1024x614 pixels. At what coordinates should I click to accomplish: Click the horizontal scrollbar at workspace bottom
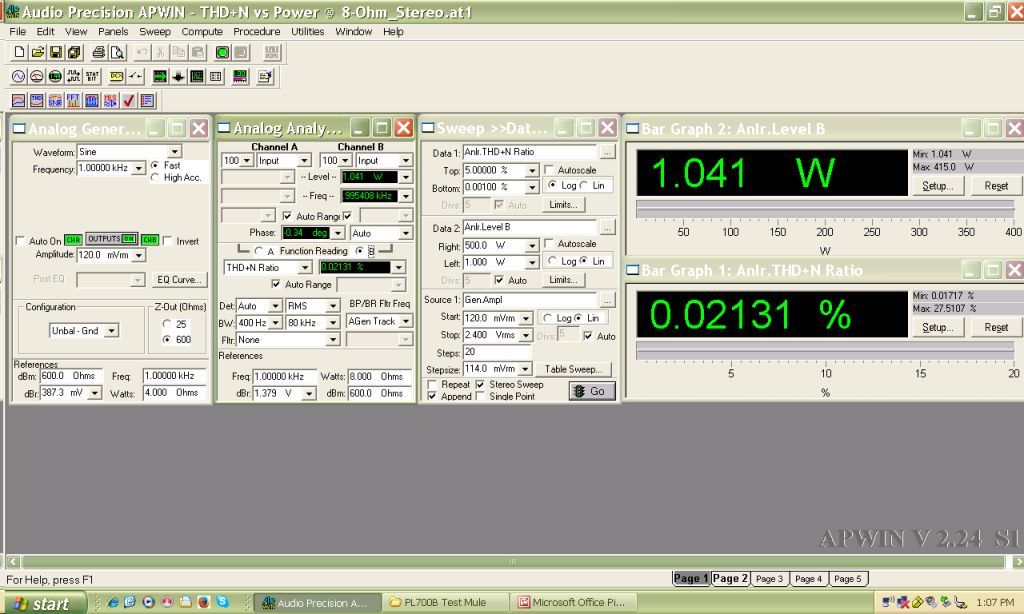(x=513, y=561)
